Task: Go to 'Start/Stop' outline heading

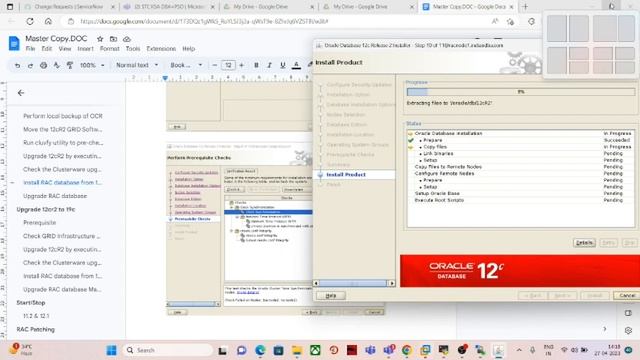Action: [31, 303]
